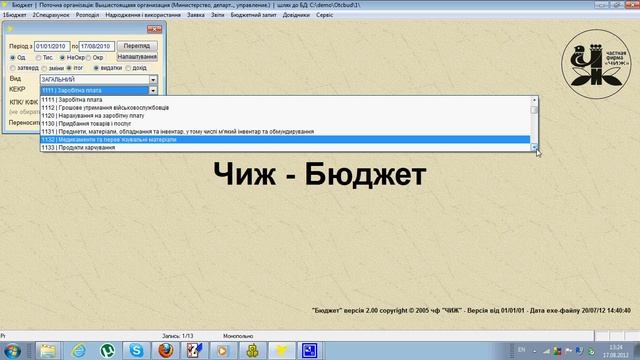Click the dropdown list scroll-down arrow
The width and height of the screenshot is (640, 360).
pos(534,147)
